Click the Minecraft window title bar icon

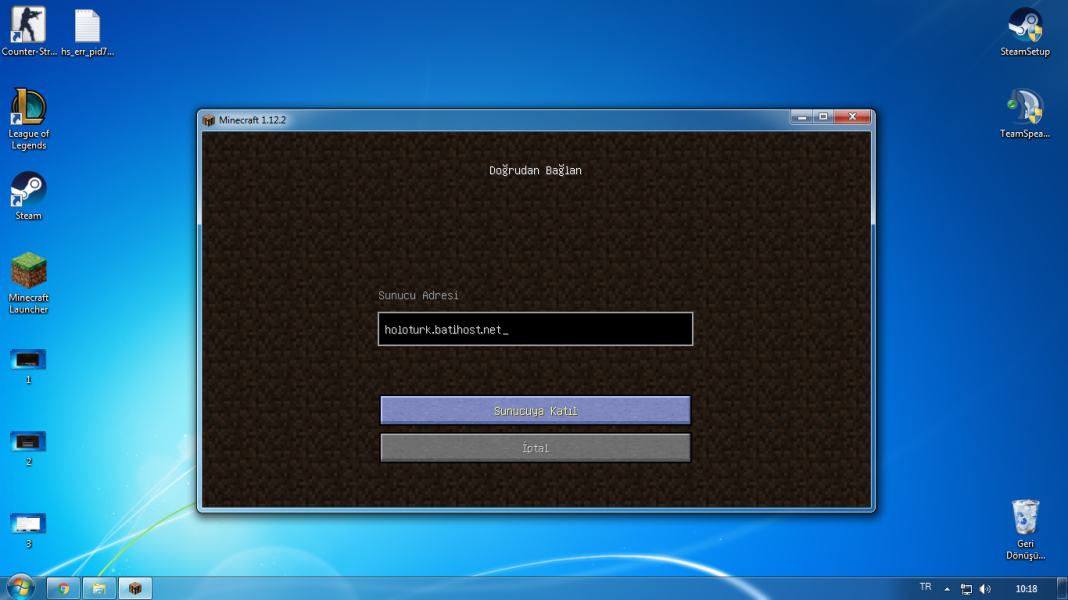208,121
